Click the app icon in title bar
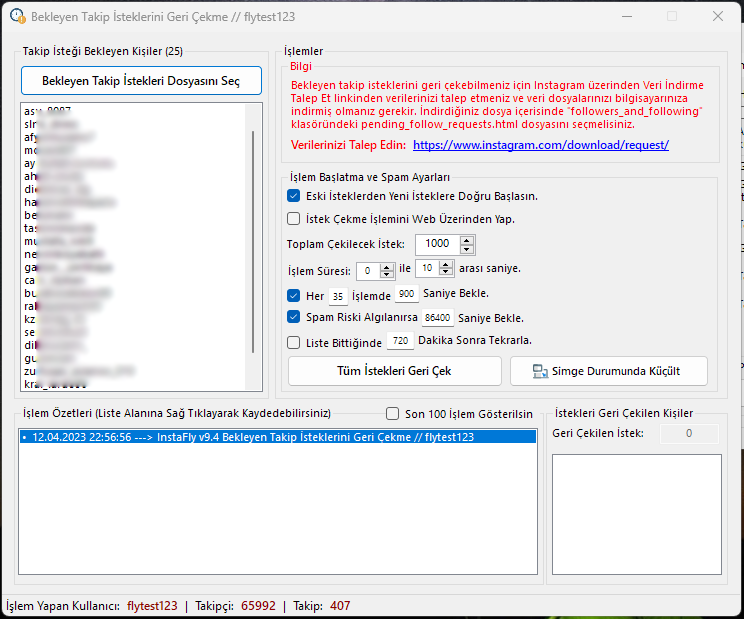 coord(18,16)
